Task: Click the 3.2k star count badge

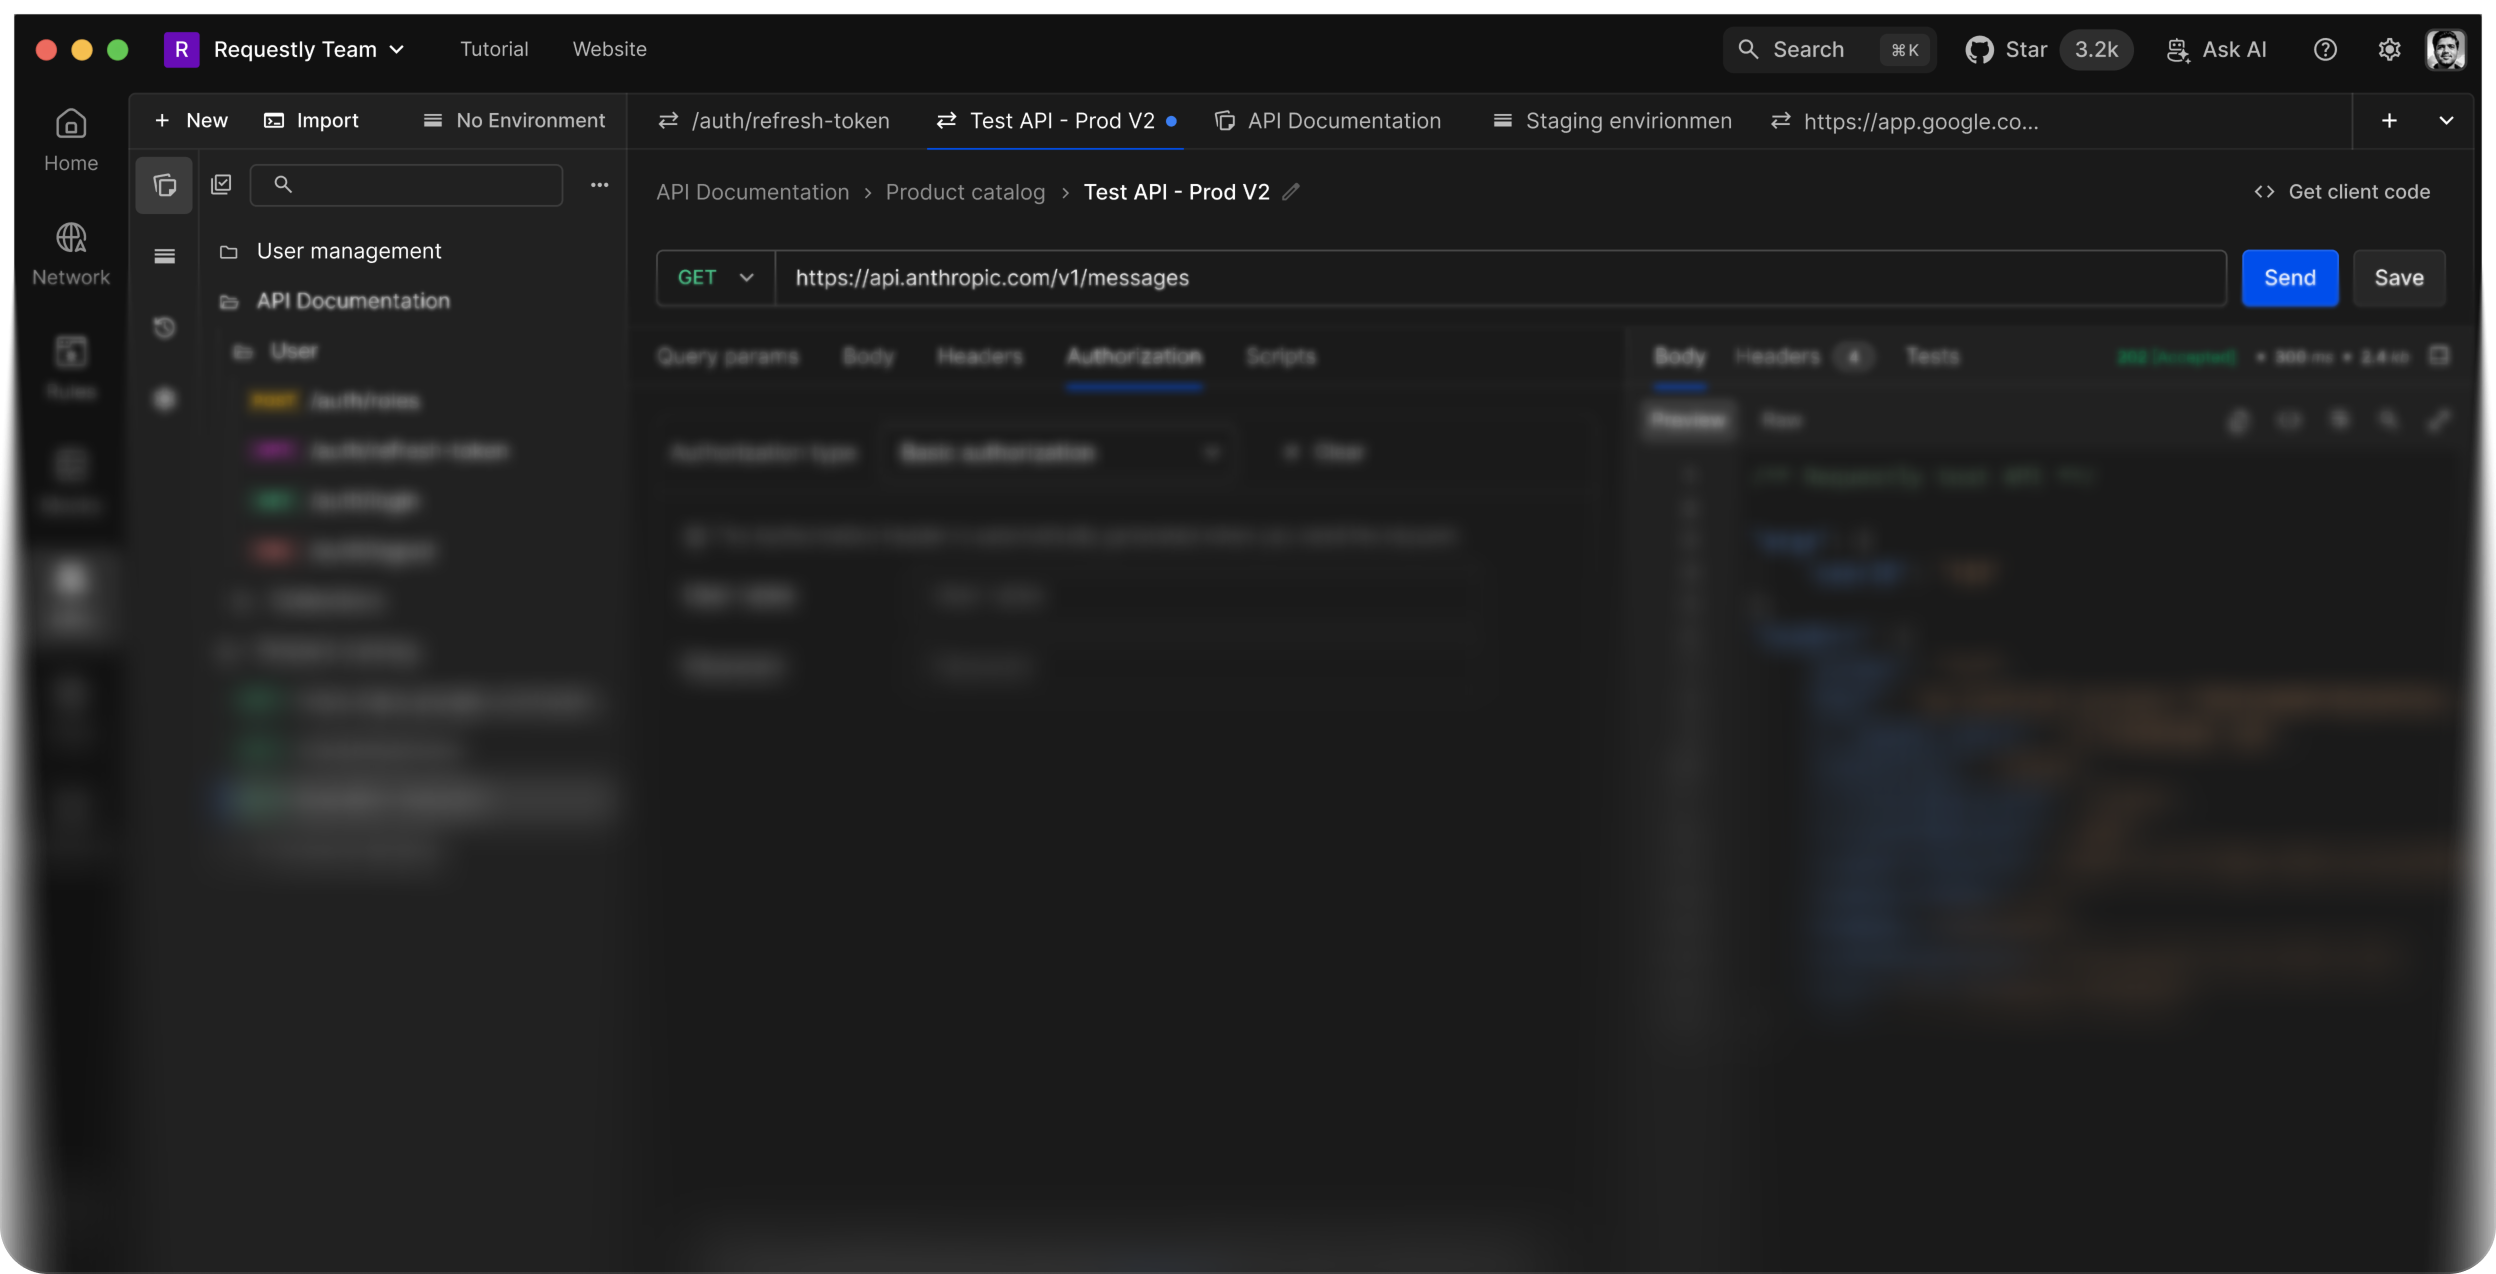Action: point(2096,49)
